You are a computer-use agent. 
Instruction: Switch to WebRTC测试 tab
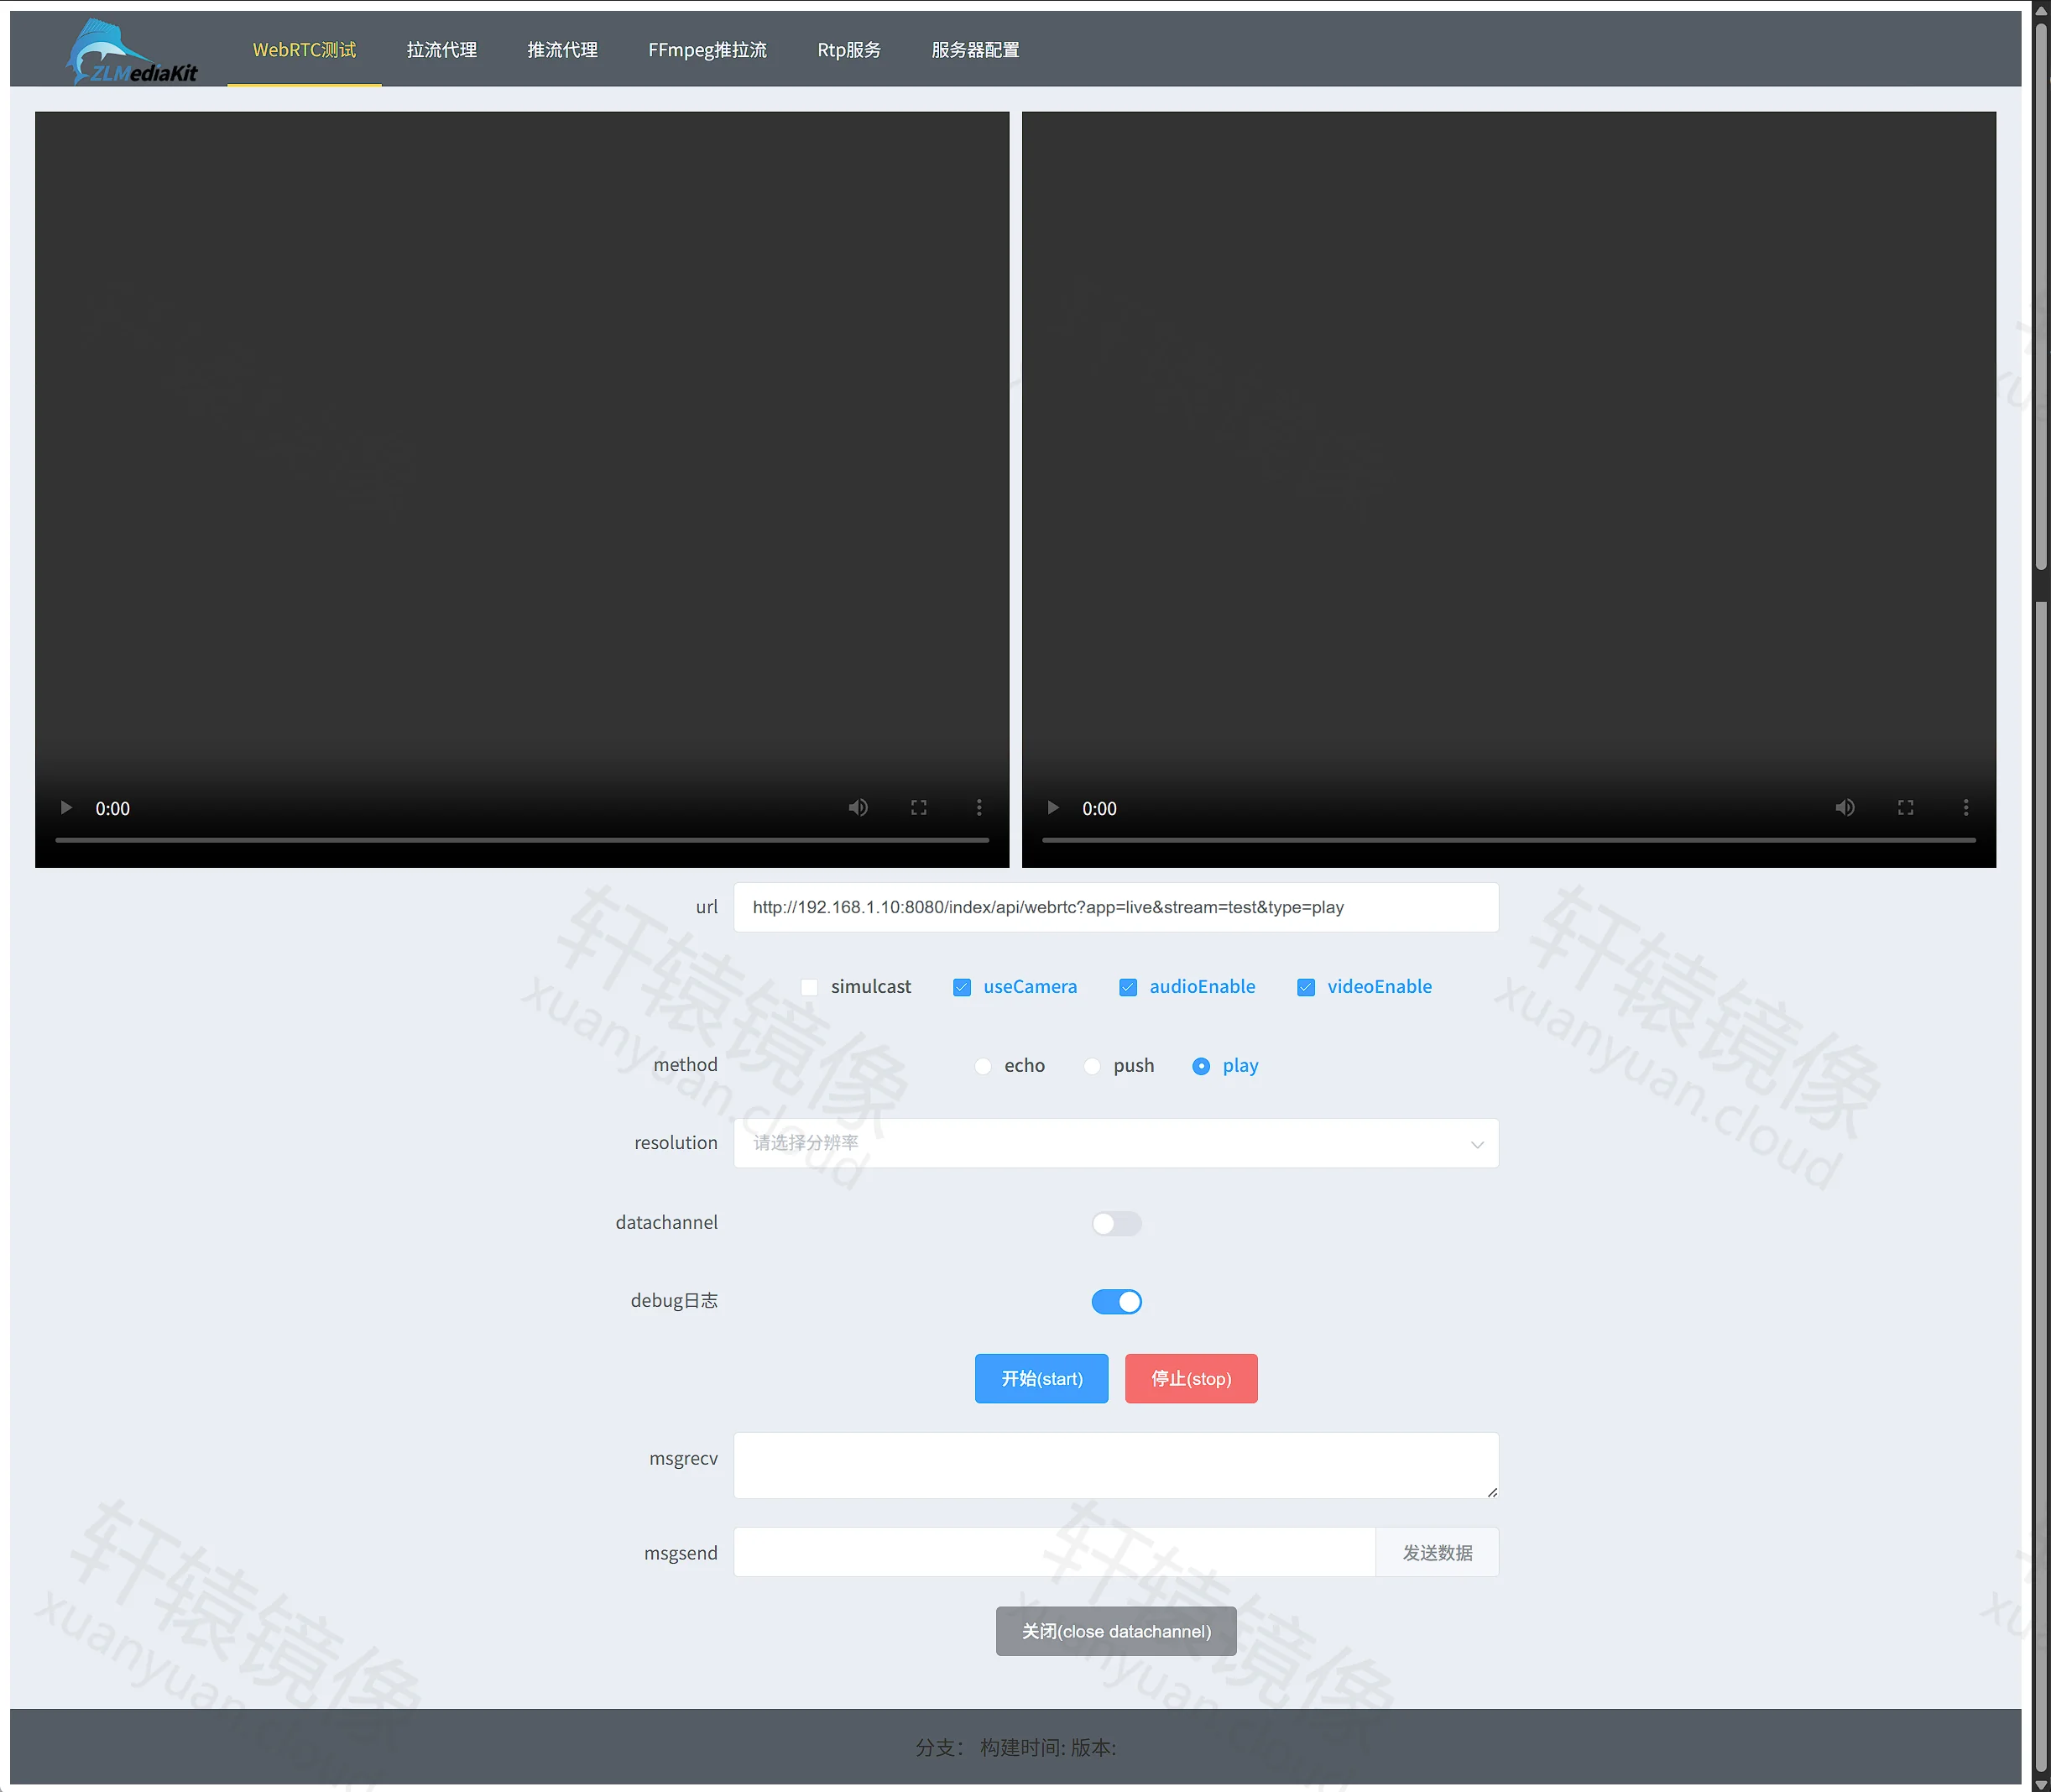pos(304,50)
